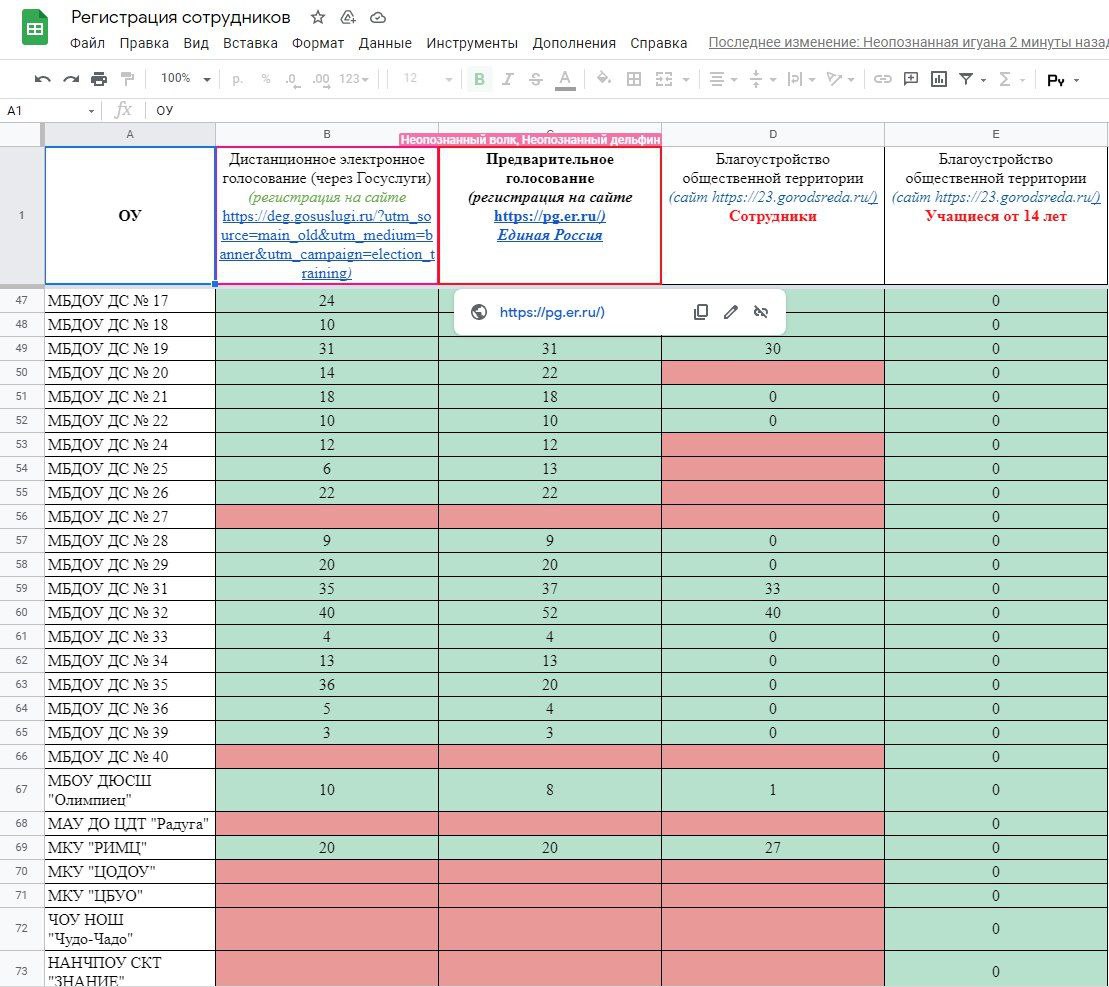Remove the pg.er.ru link
The width and height of the screenshot is (1109, 987).
[761, 312]
